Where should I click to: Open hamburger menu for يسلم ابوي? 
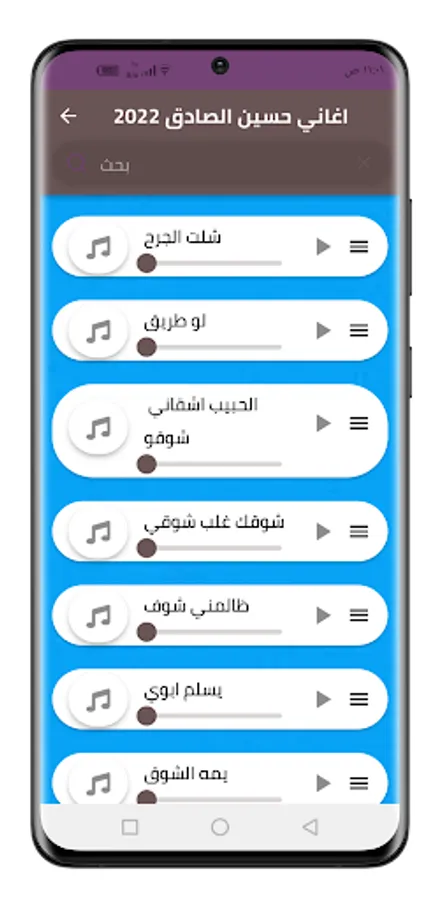(359, 699)
